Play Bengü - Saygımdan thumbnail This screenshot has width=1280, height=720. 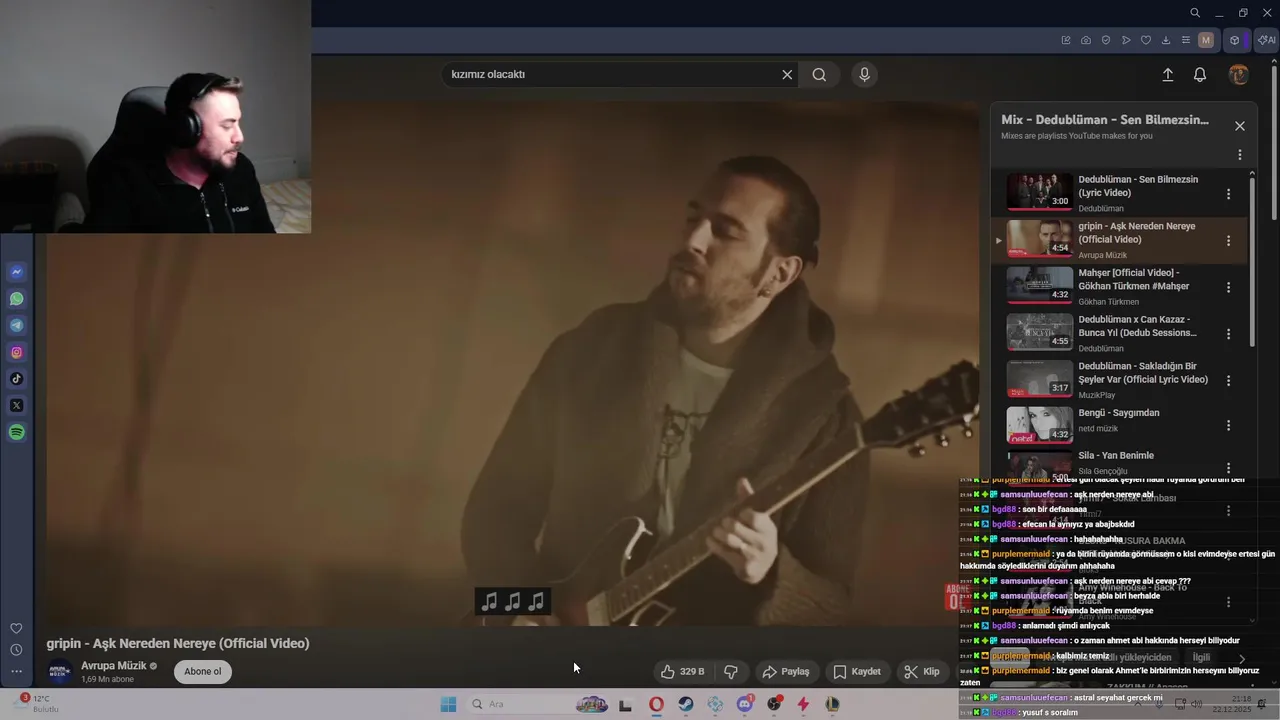click(x=1039, y=424)
